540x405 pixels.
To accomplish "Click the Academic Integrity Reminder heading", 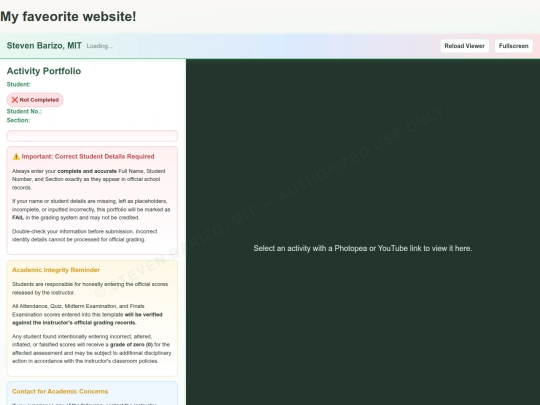I will pyautogui.click(x=56, y=270).
